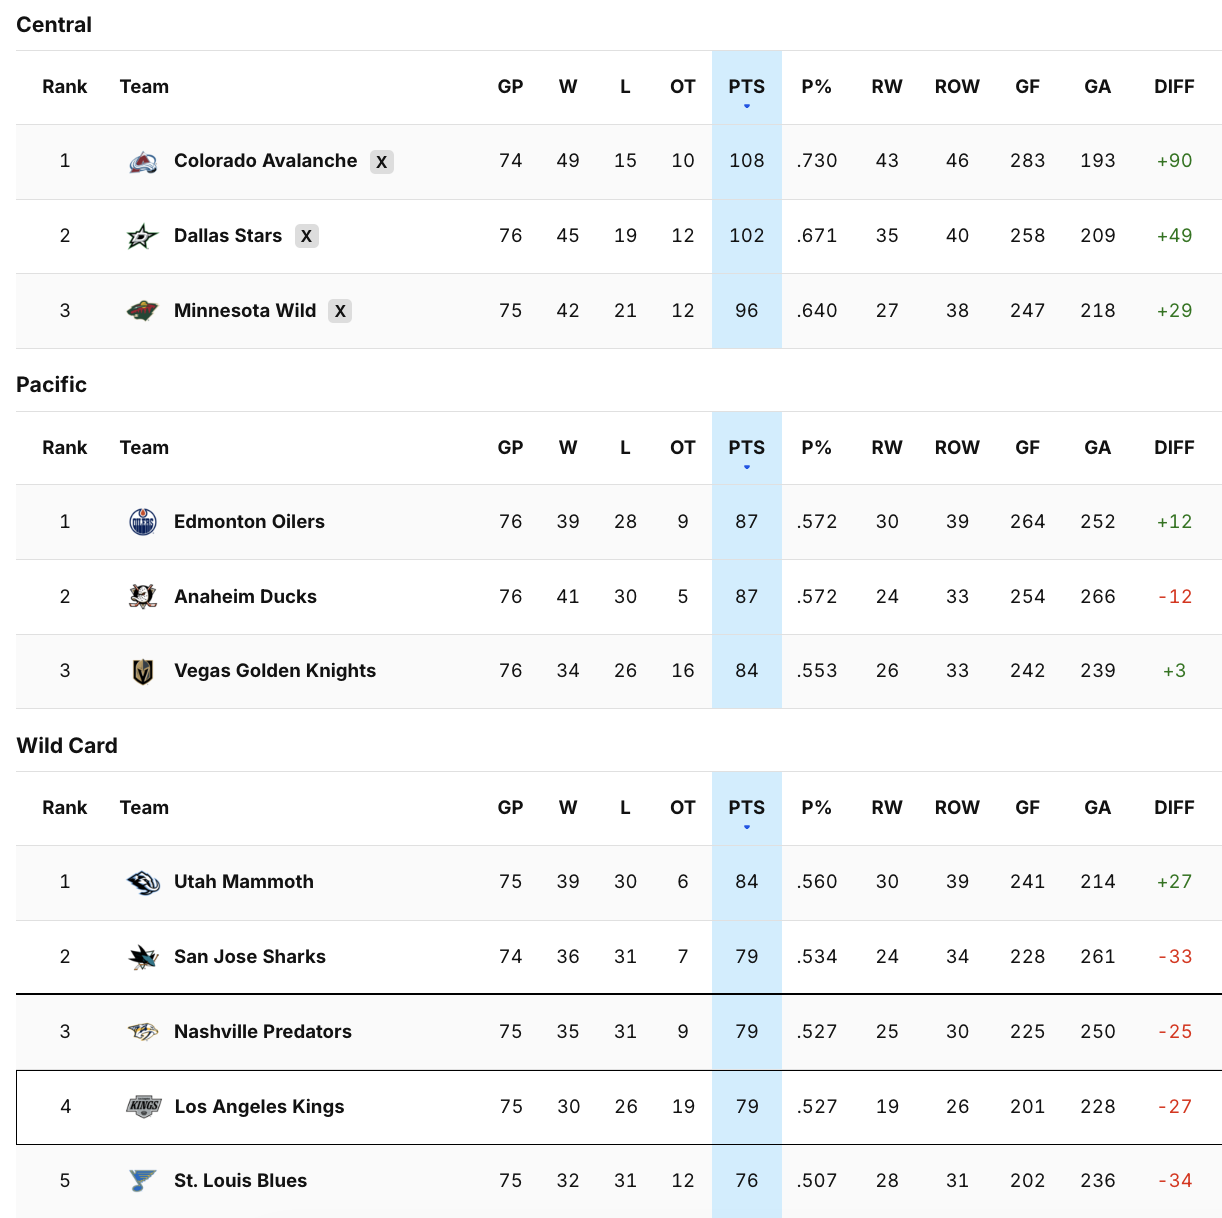Click the San Jose Sharks logo
The height and width of the screenshot is (1218, 1222).
pos(143,957)
